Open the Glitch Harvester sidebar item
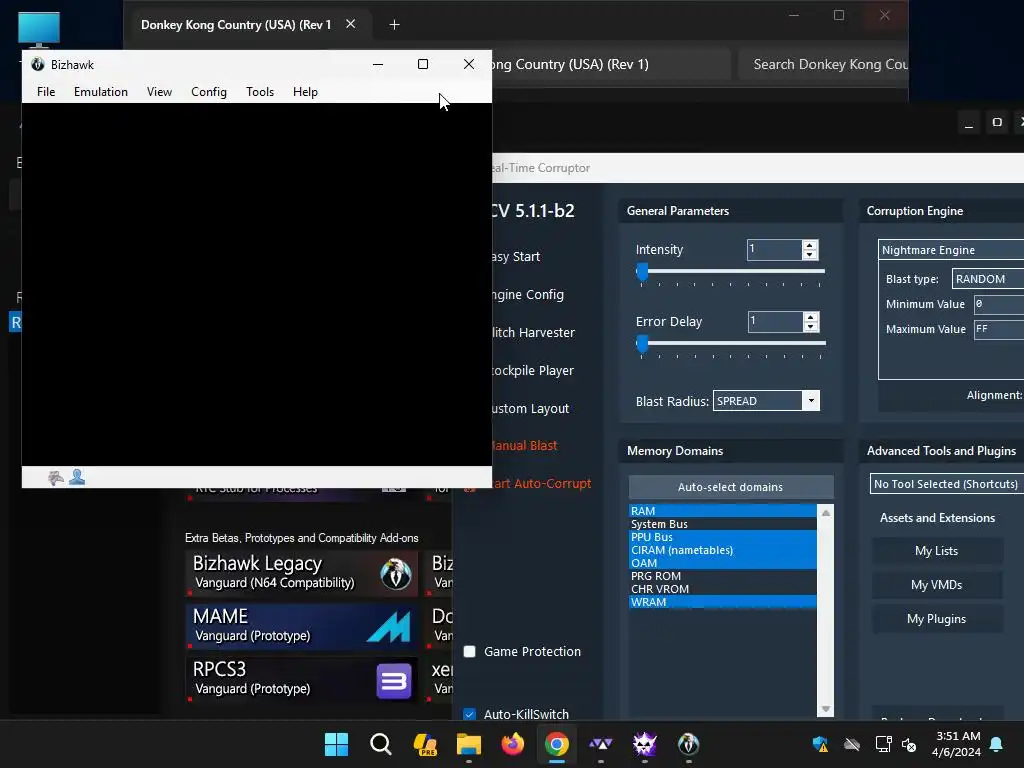Viewport: 1024px width, 768px height. [x=533, y=332]
